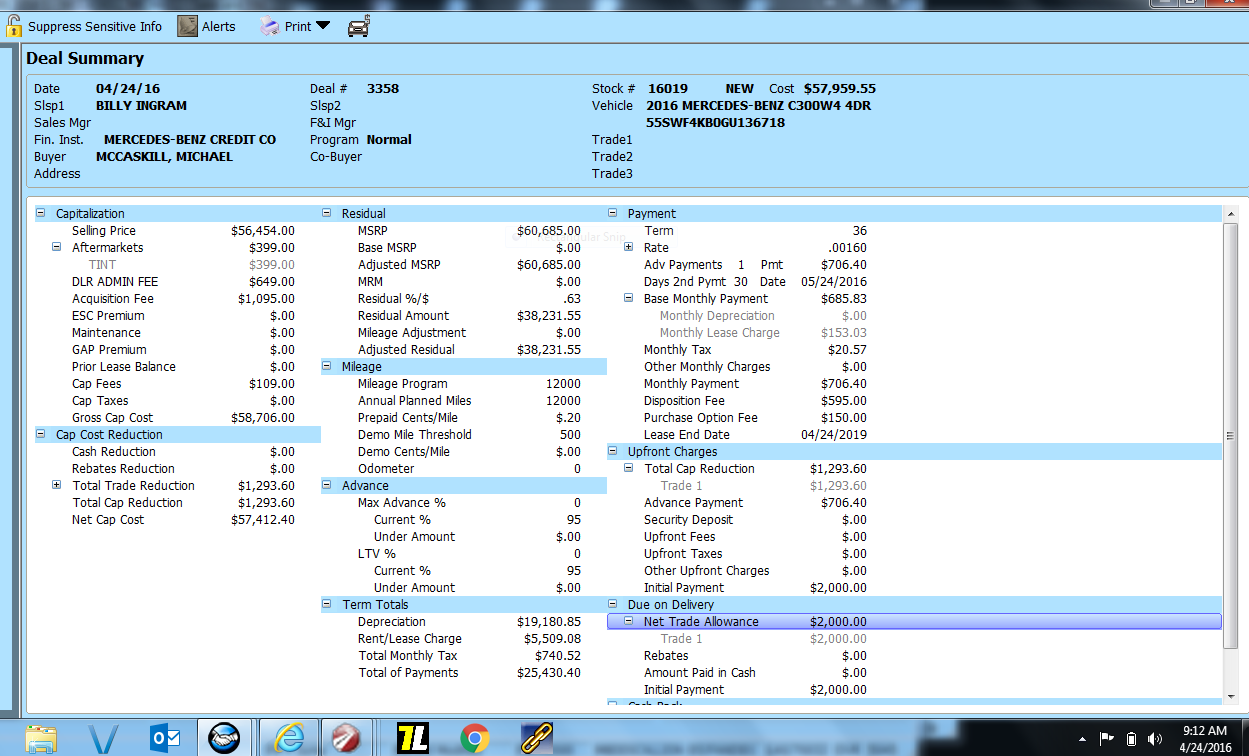The width and height of the screenshot is (1249, 756).
Task: Collapse the Due on Delivery section
Action: (613, 604)
